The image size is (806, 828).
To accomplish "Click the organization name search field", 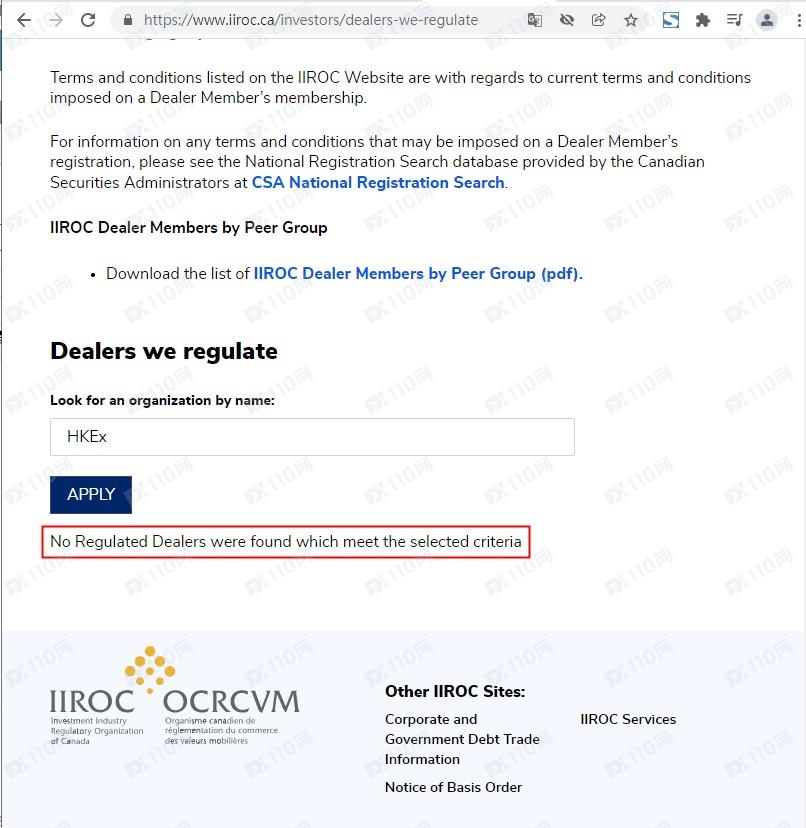I will pos(312,437).
